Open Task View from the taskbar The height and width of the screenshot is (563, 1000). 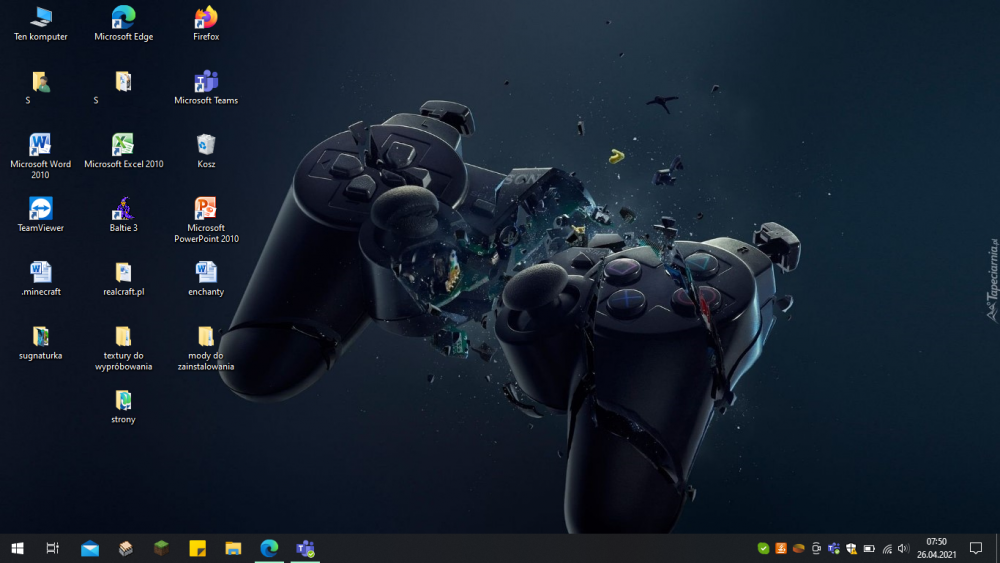coord(53,548)
